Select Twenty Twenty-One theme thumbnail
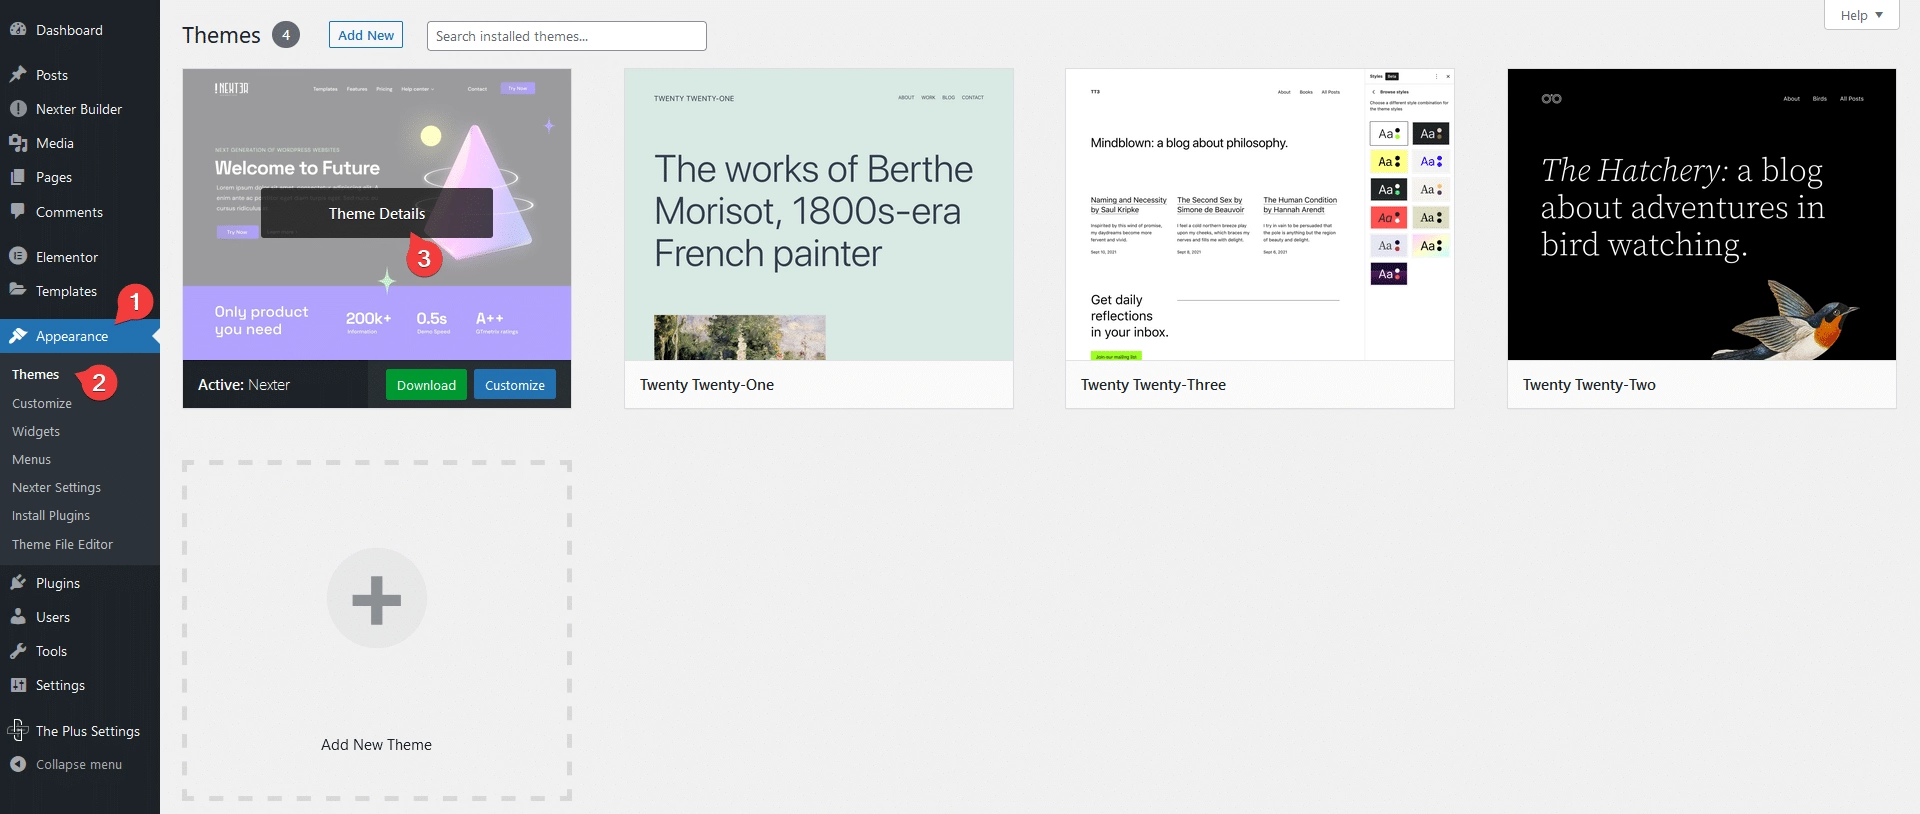The image size is (1920, 814). [x=819, y=214]
